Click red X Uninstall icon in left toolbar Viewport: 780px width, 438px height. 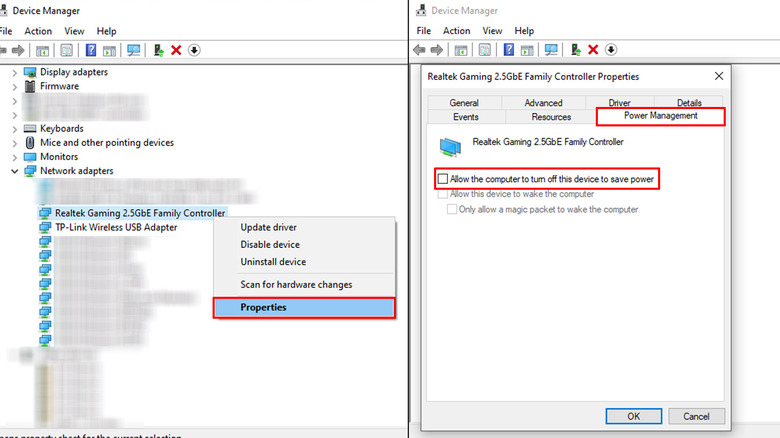(176, 50)
